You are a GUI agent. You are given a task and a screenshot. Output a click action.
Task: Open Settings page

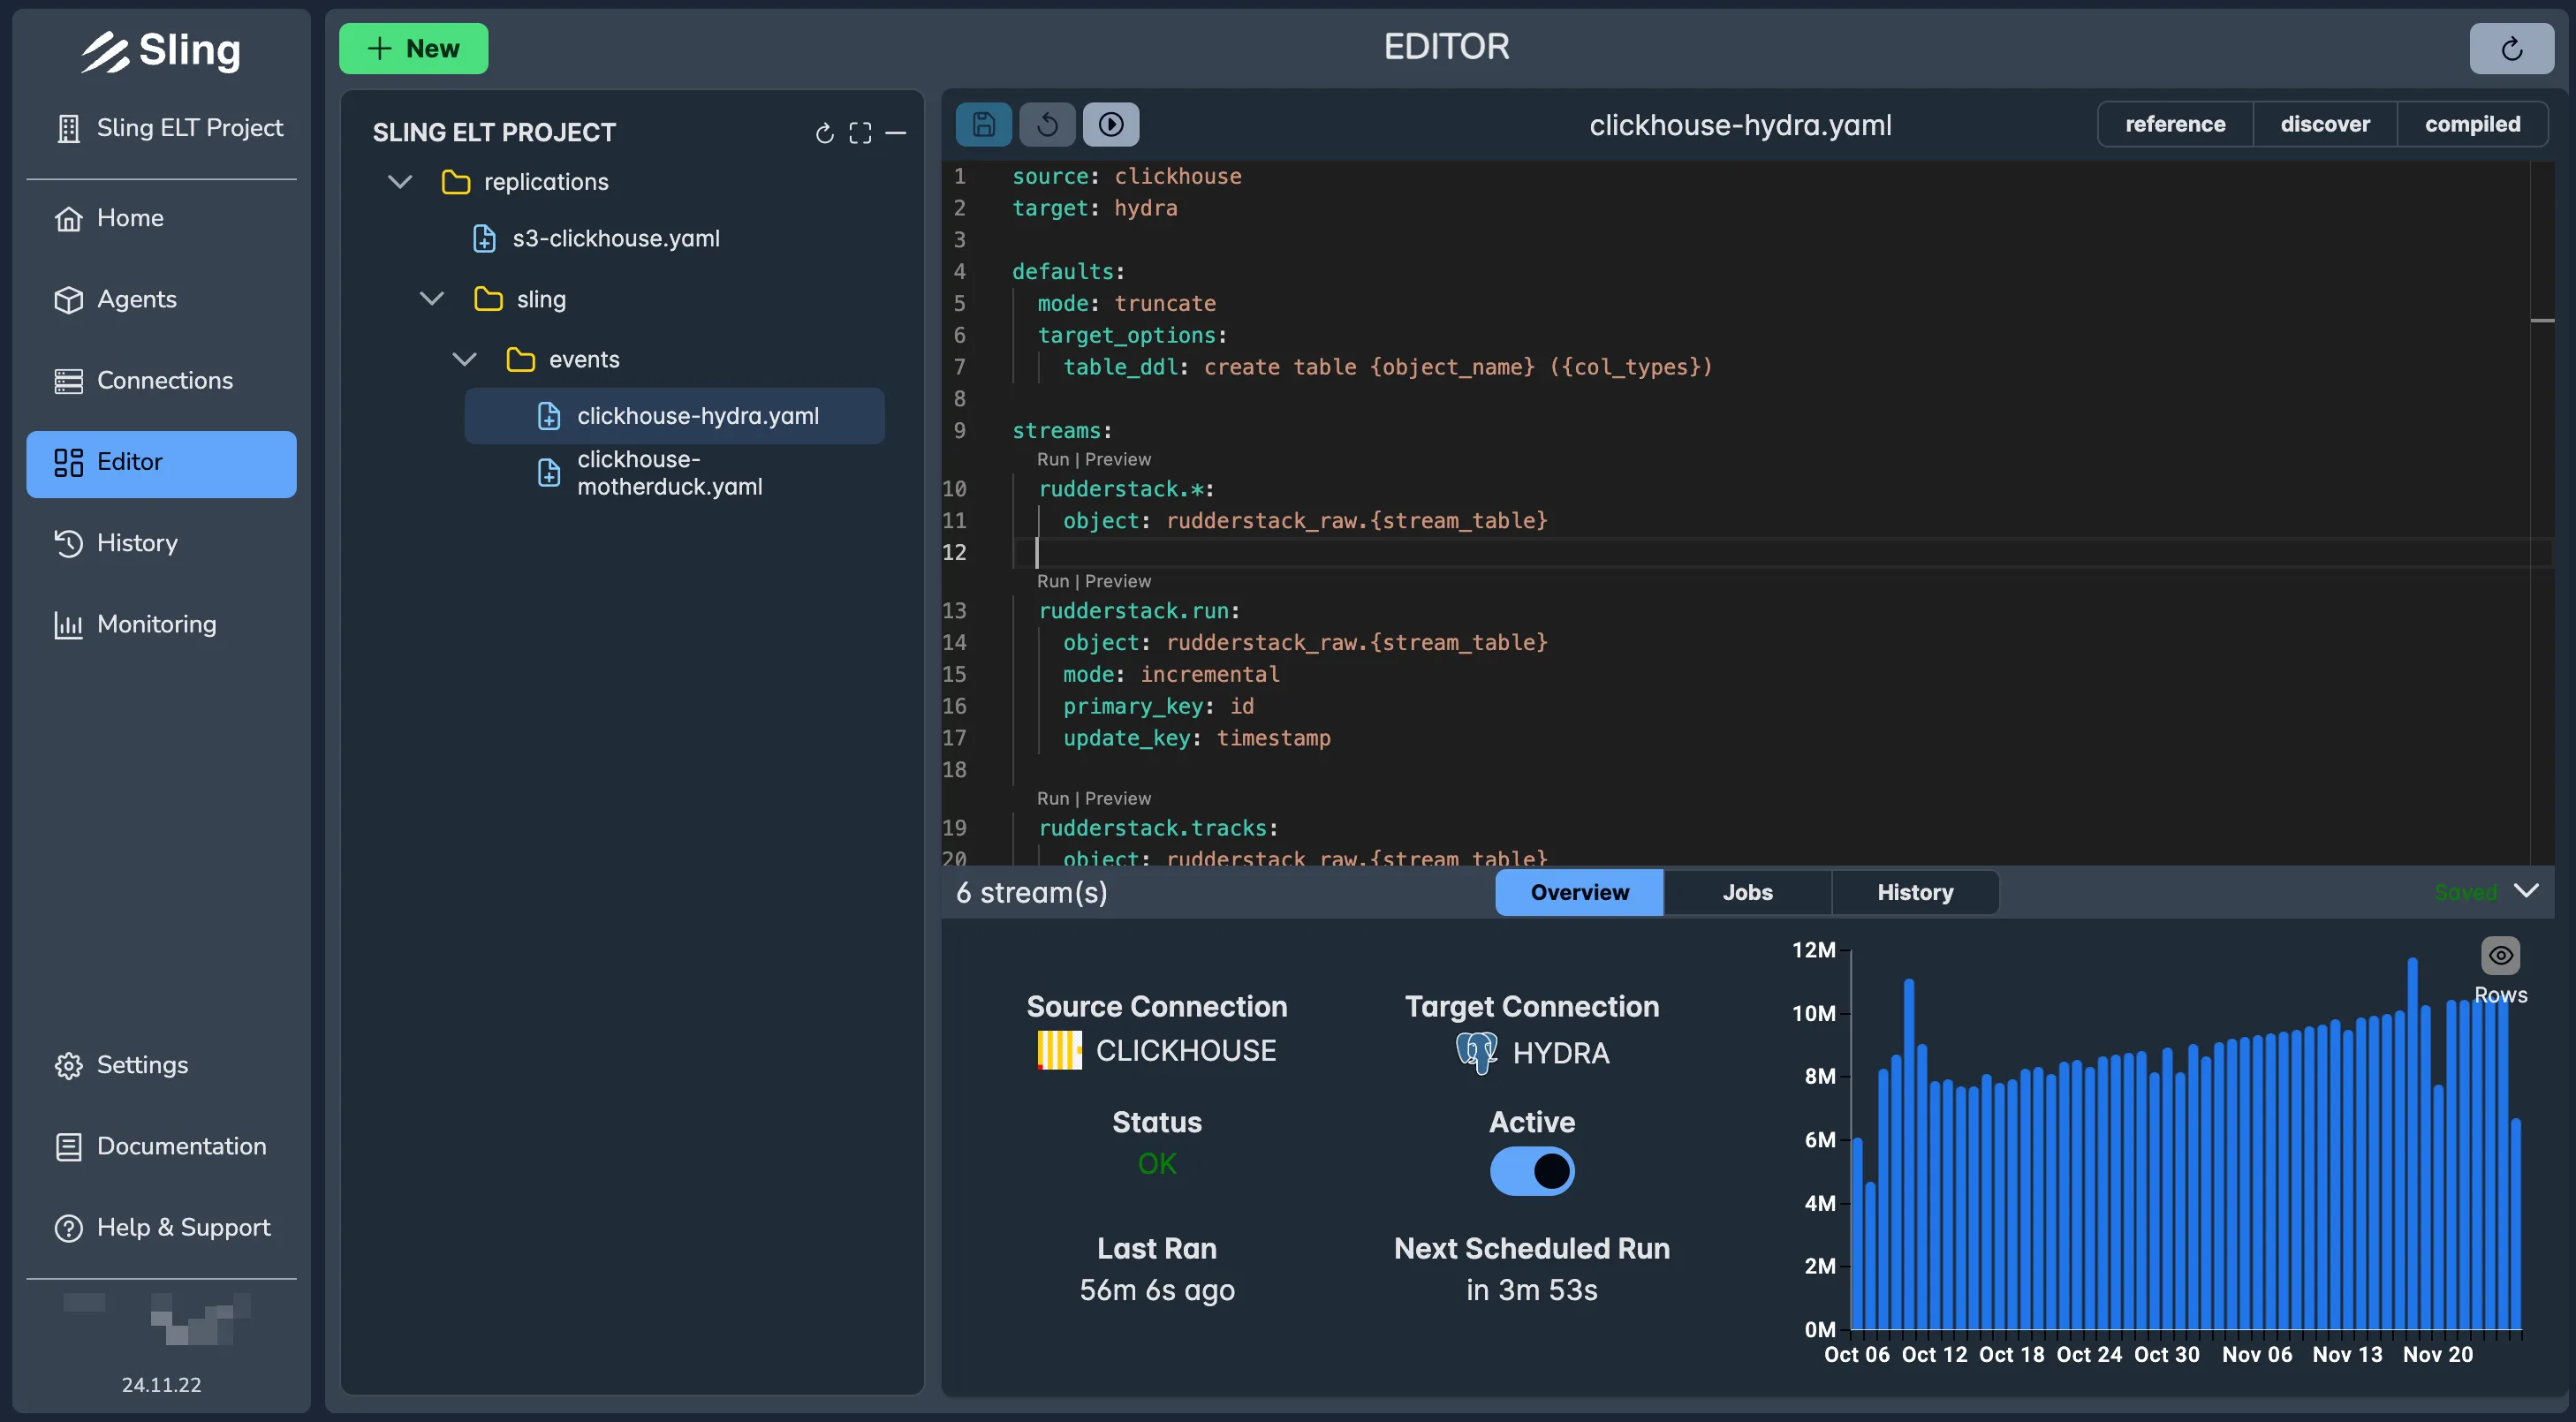click(161, 1065)
